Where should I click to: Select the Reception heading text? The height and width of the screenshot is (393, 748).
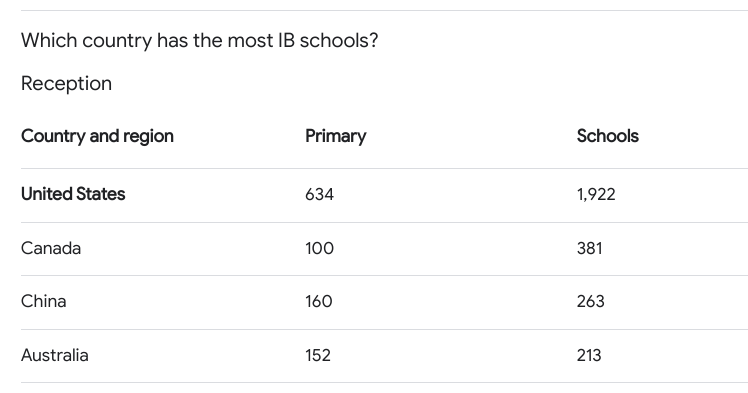(x=66, y=83)
